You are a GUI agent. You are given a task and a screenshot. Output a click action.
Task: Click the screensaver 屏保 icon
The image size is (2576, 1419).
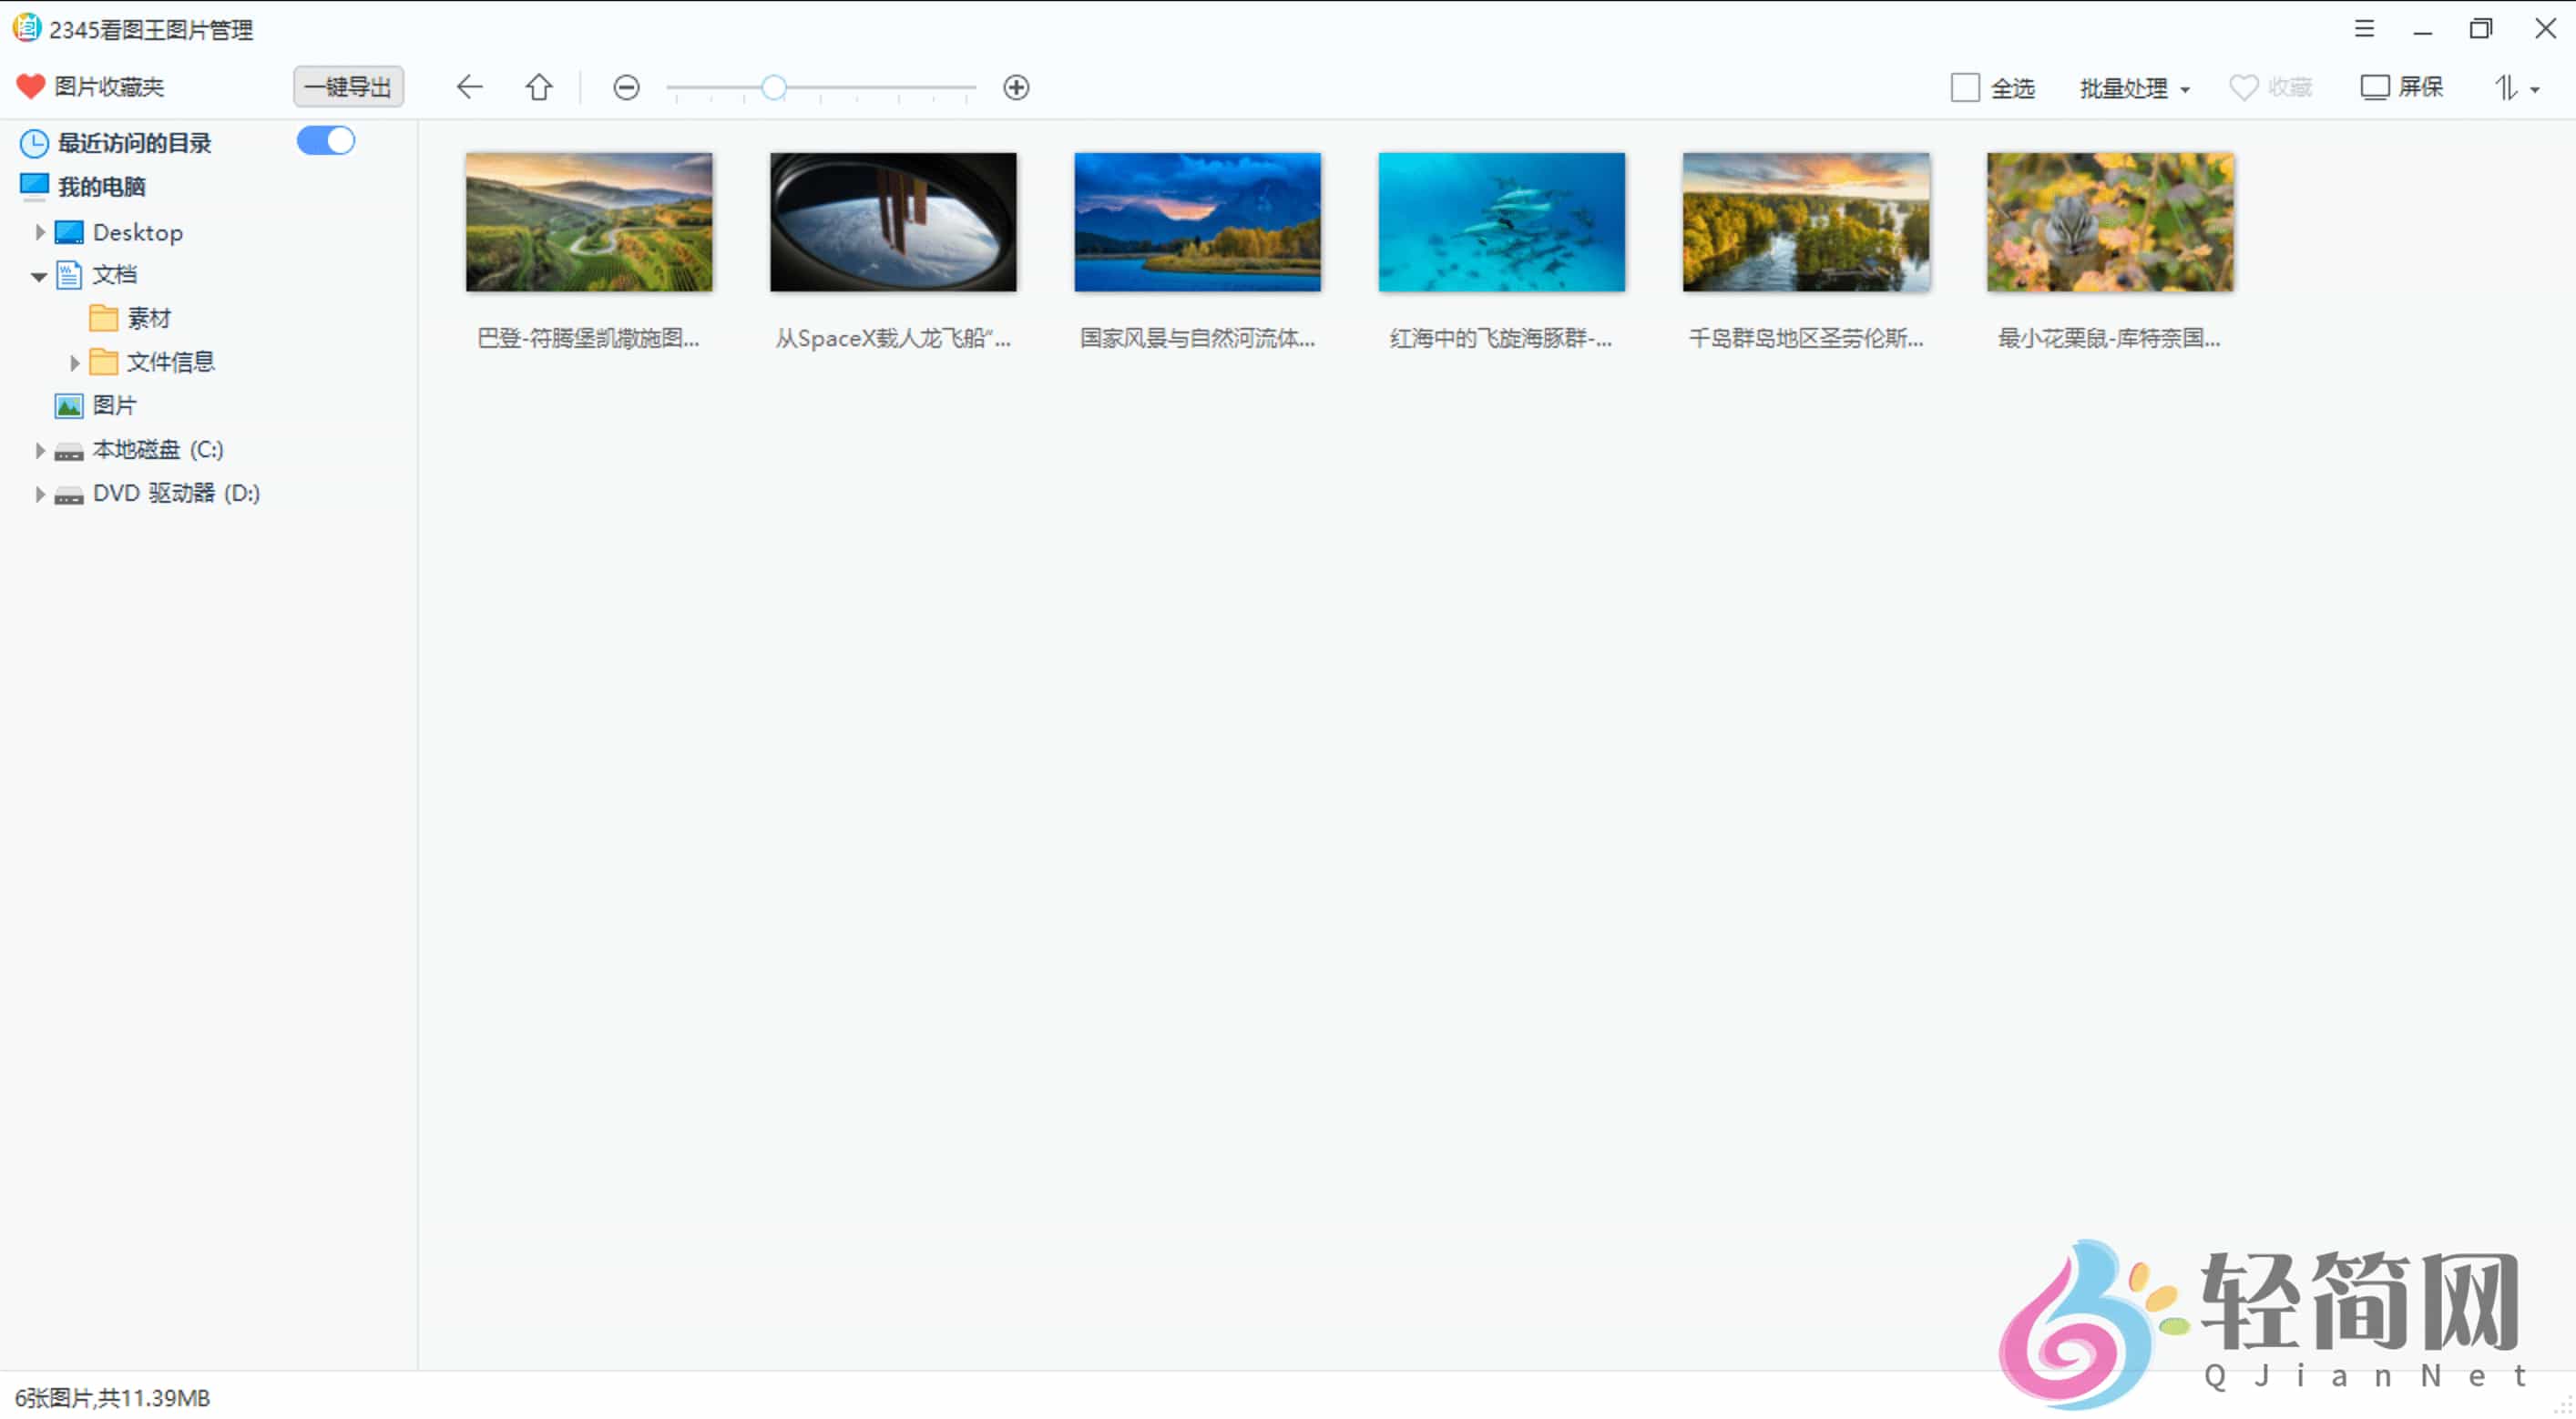(x=2374, y=87)
